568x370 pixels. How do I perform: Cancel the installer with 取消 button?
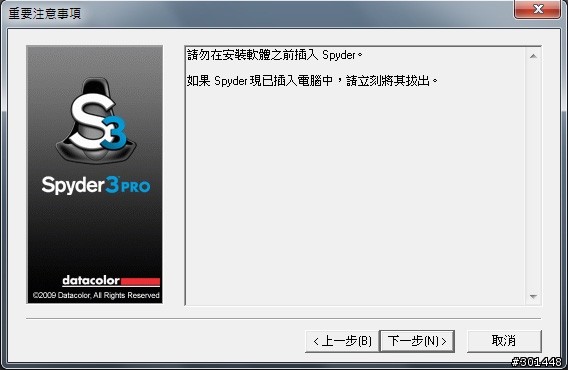pyautogui.click(x=504, y=341)
